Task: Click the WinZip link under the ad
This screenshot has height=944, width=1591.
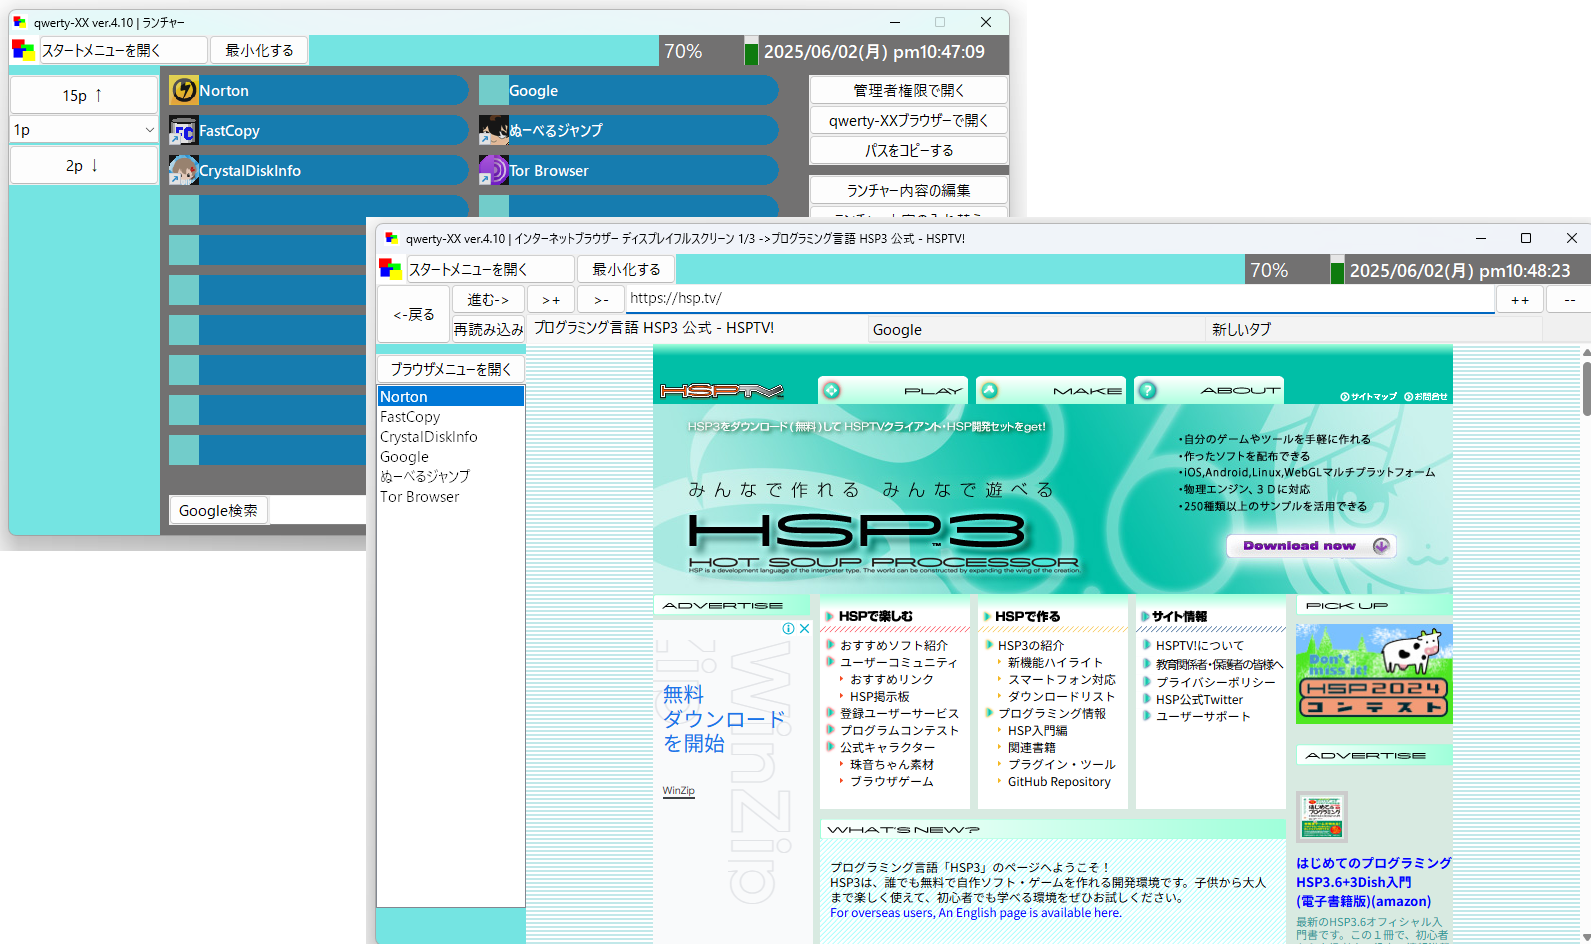Action: (x=678, y=791)
